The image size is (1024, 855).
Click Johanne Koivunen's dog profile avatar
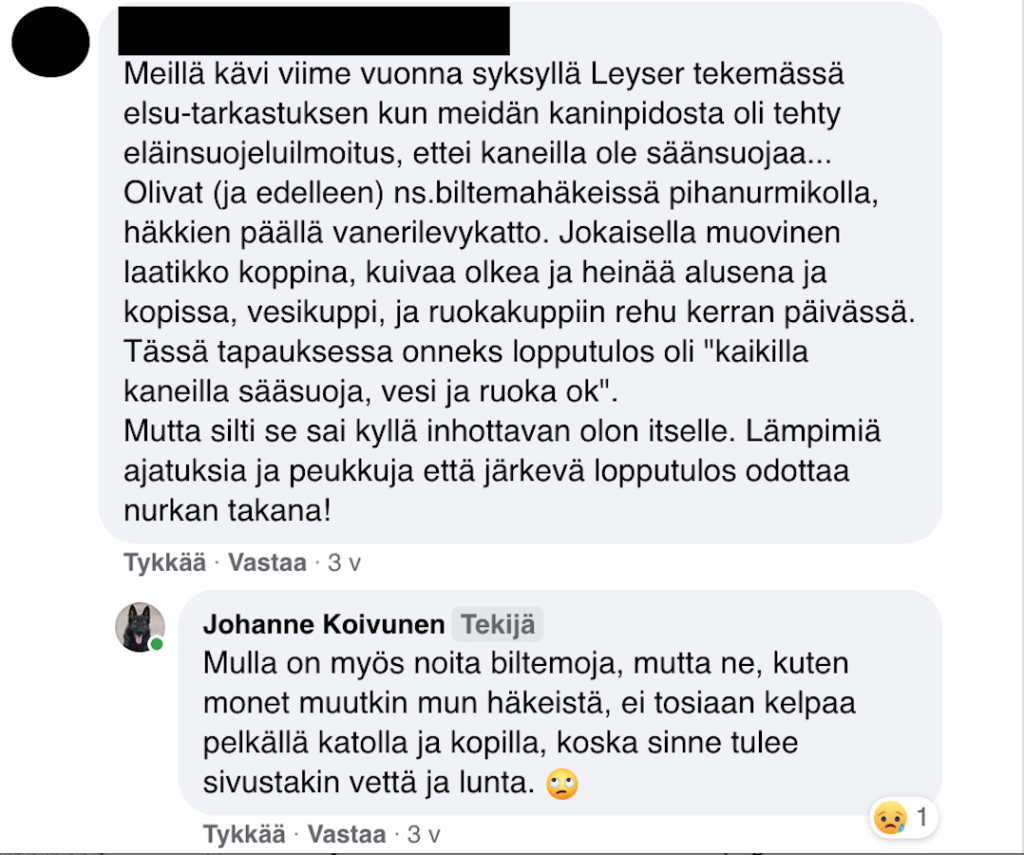tap(140, 627)
